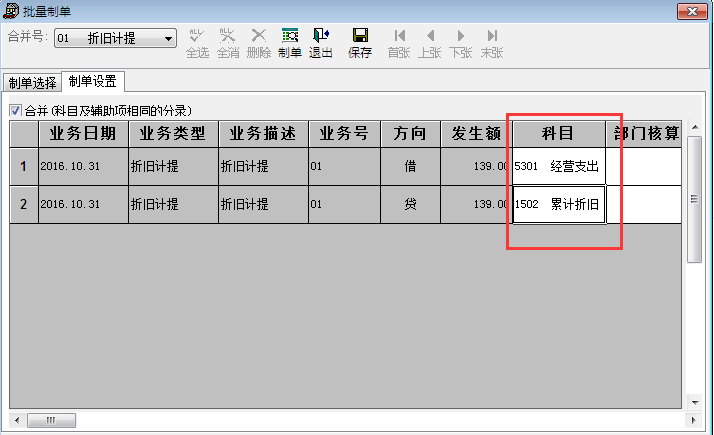Click the 业务日期 column header

pos(83,134)
